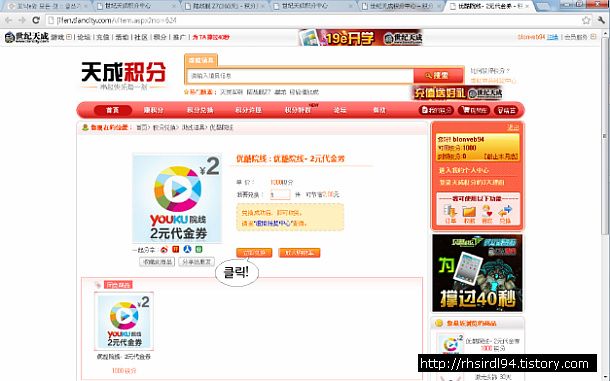Select the orange search category tab

(201, 60)
